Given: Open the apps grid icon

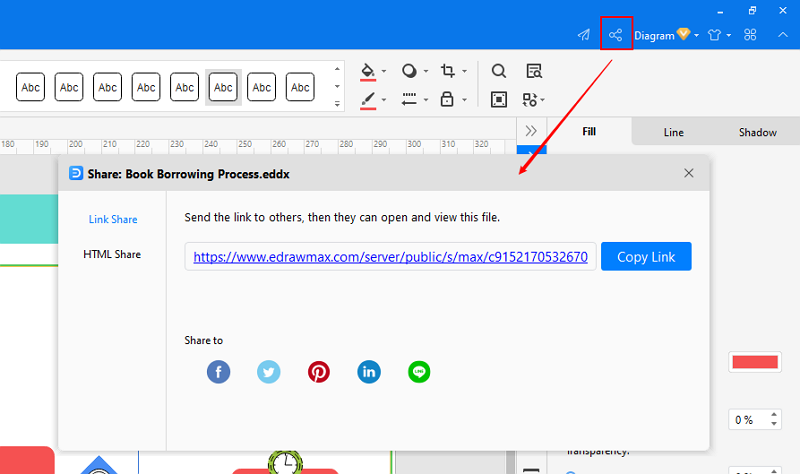Looking at the screenshot, I should pyautogui.click(x=750, y=35).
